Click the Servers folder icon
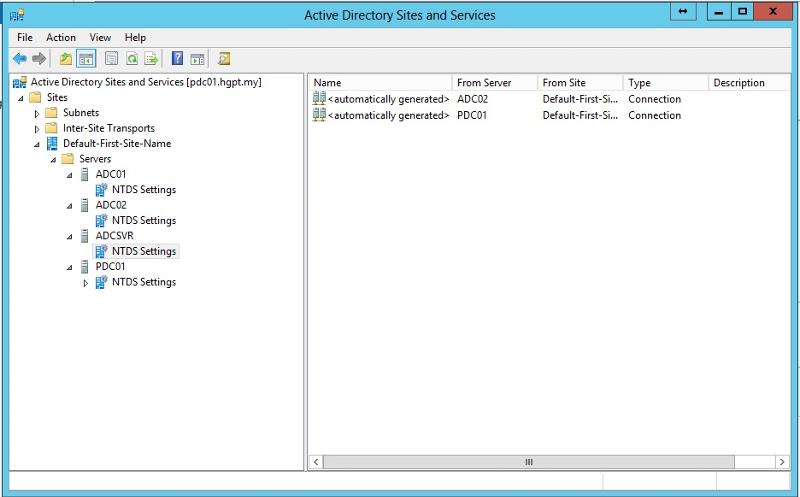The height and width of the screenshot is (497, 800). coord(68,159)
